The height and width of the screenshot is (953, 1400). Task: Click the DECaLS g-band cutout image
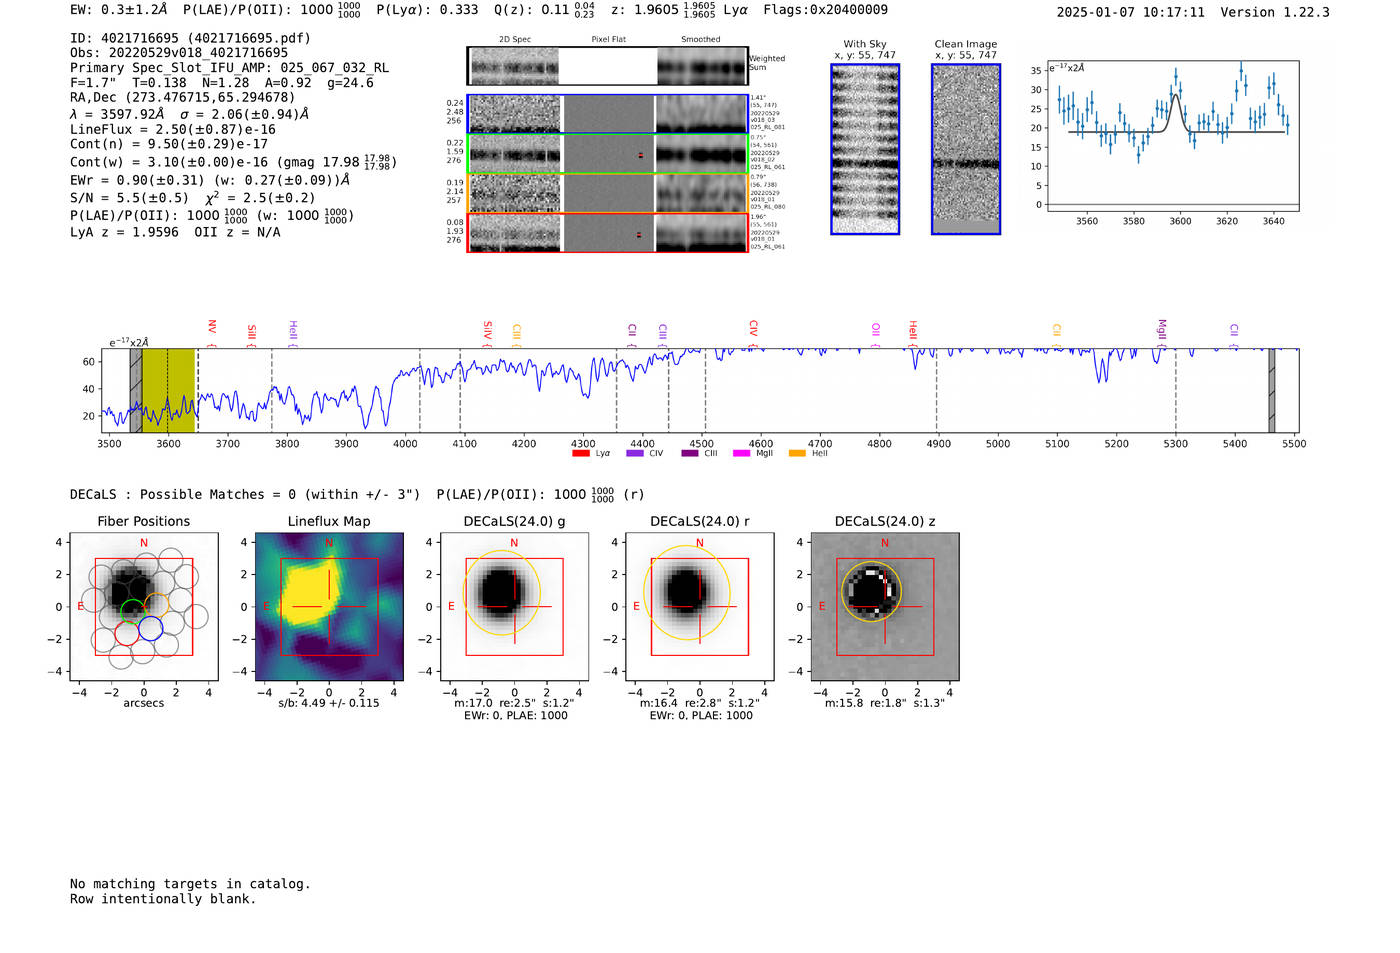514,607
